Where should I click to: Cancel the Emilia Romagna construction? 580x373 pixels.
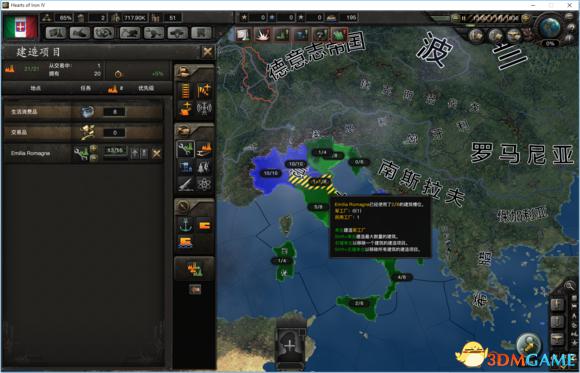click(x=157, y=153)
